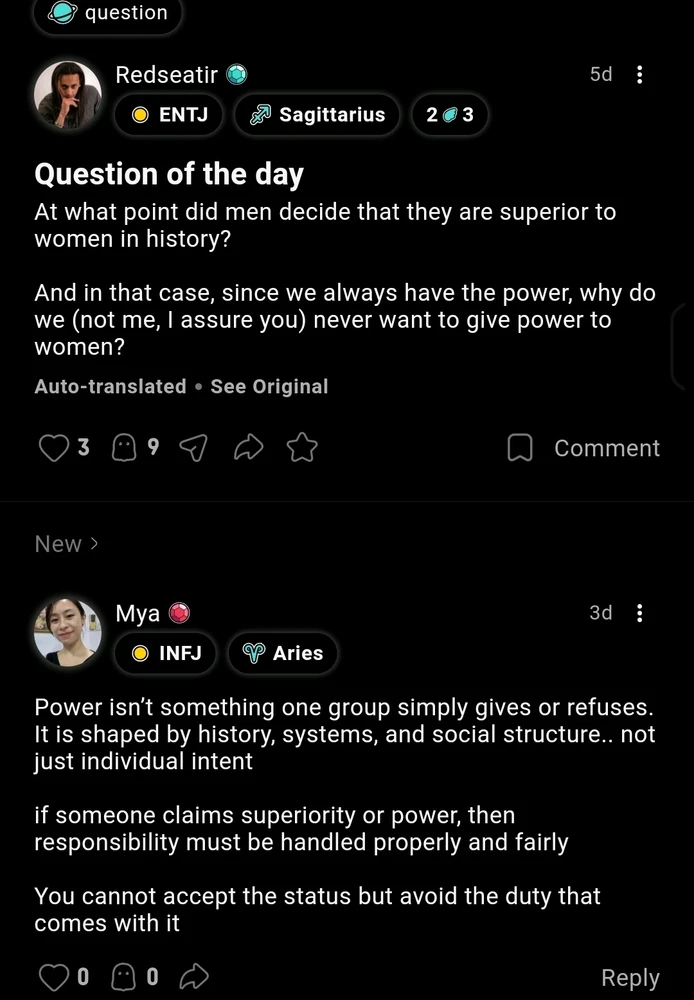Select the Sagittarius zodiac tag

click(317, 115)
